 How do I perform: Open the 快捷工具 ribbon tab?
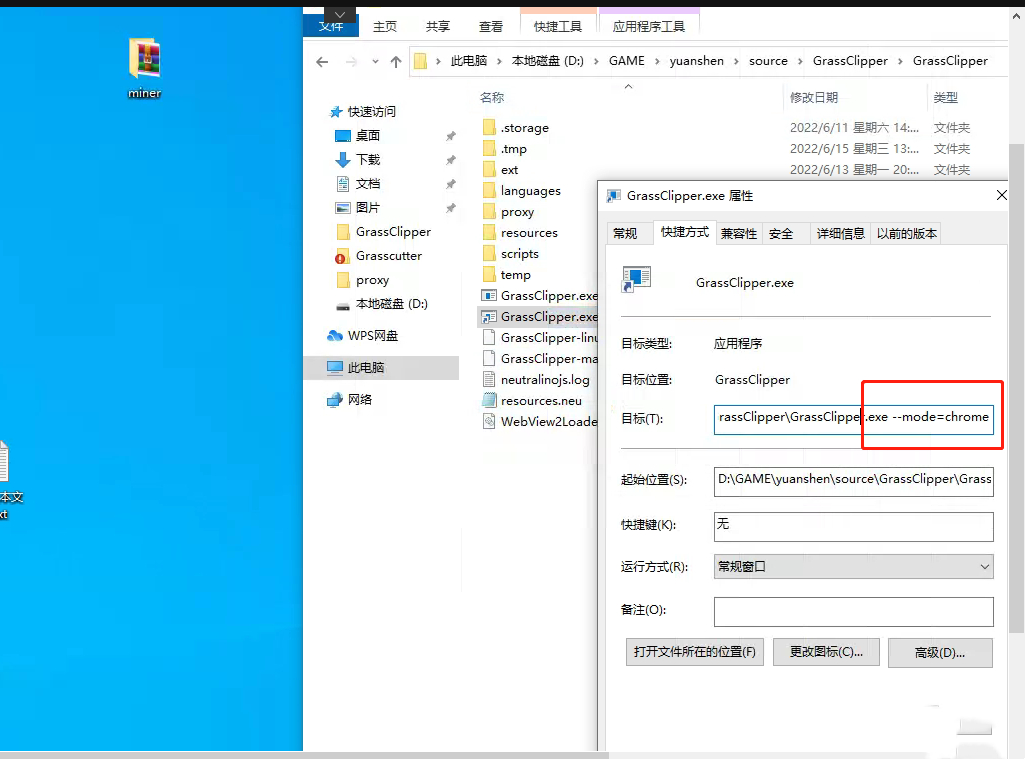pyautogui.click(x=558, y=26)
